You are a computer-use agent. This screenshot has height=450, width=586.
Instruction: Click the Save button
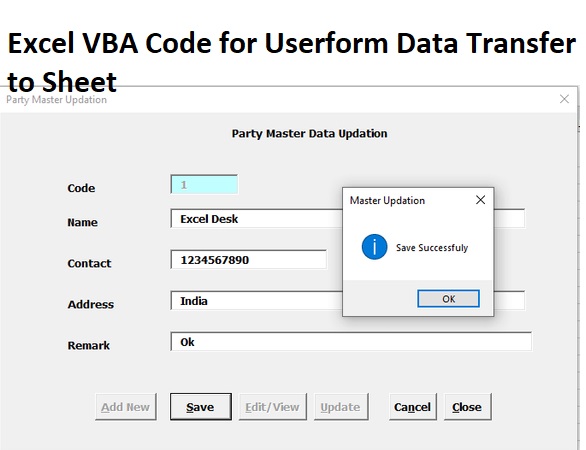201,407
